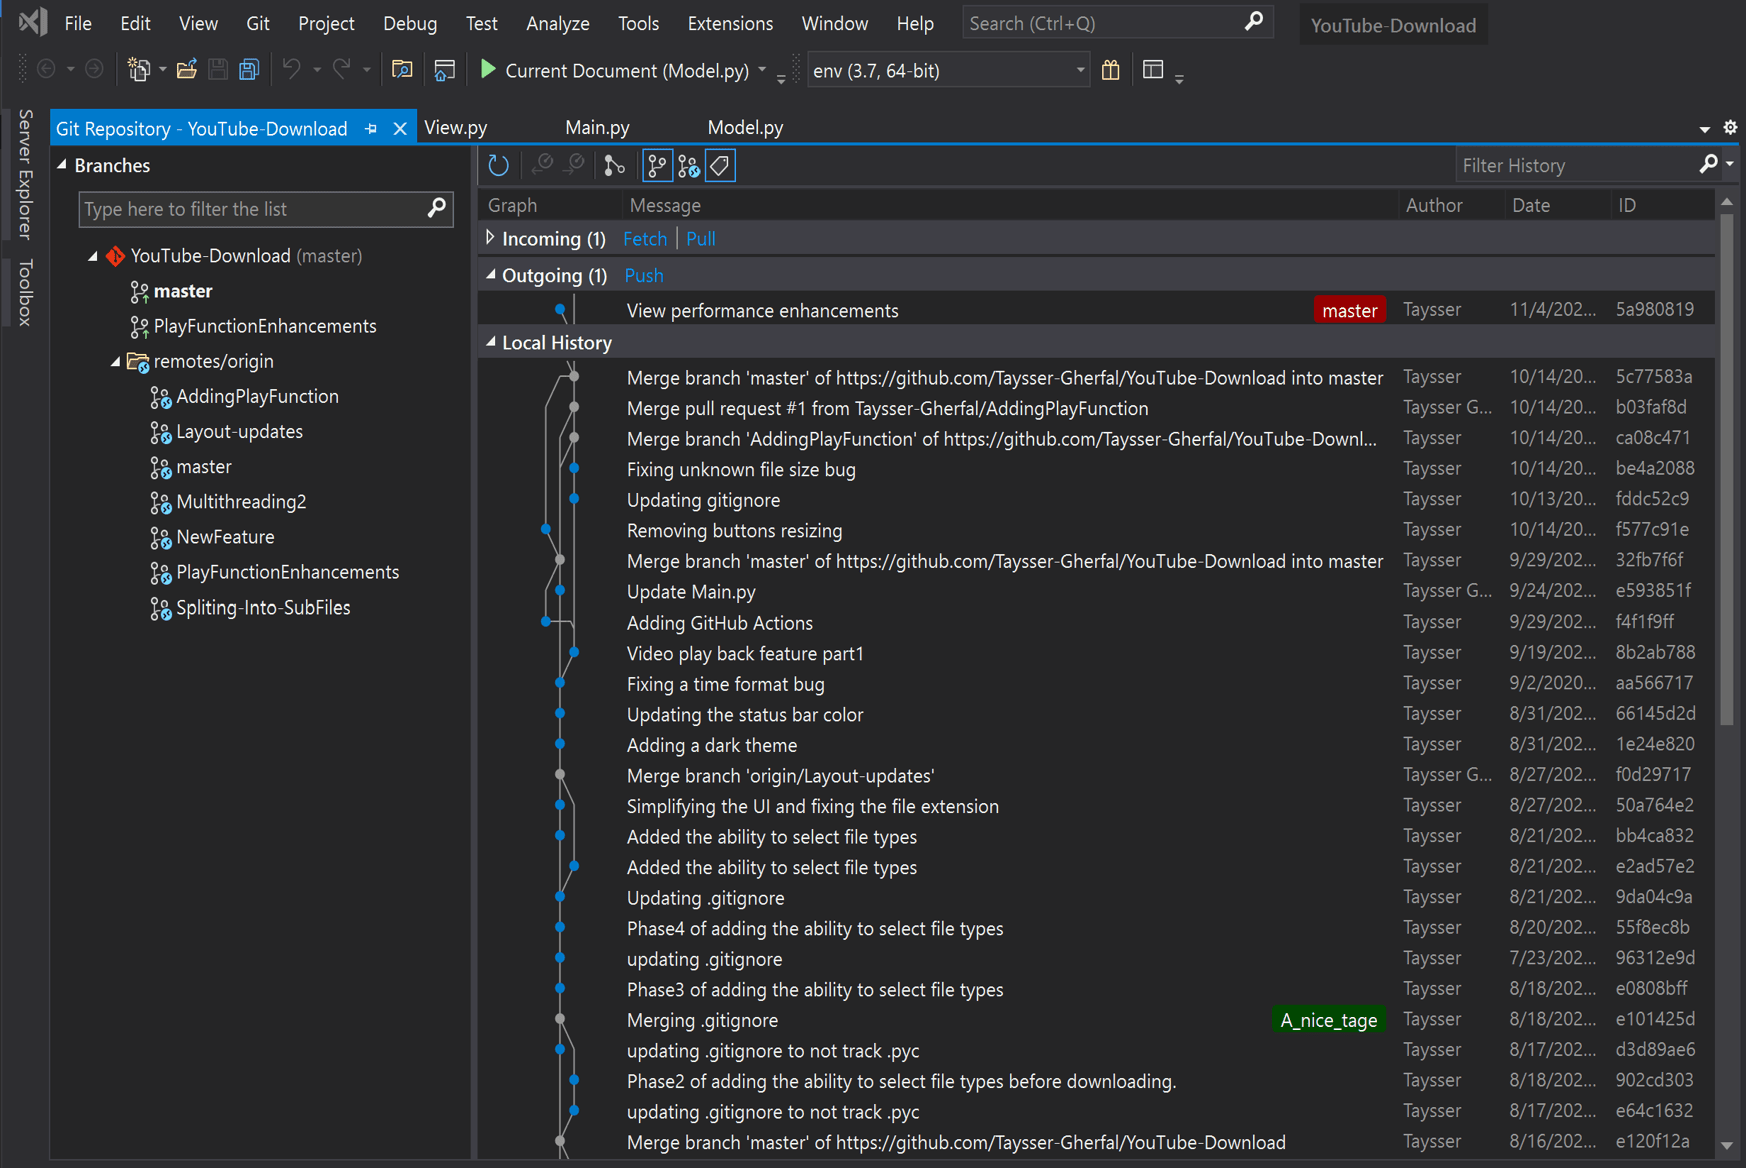Collapse the remotes/origin folder
Screen dimensions: 1746x1168
(115, 361)
